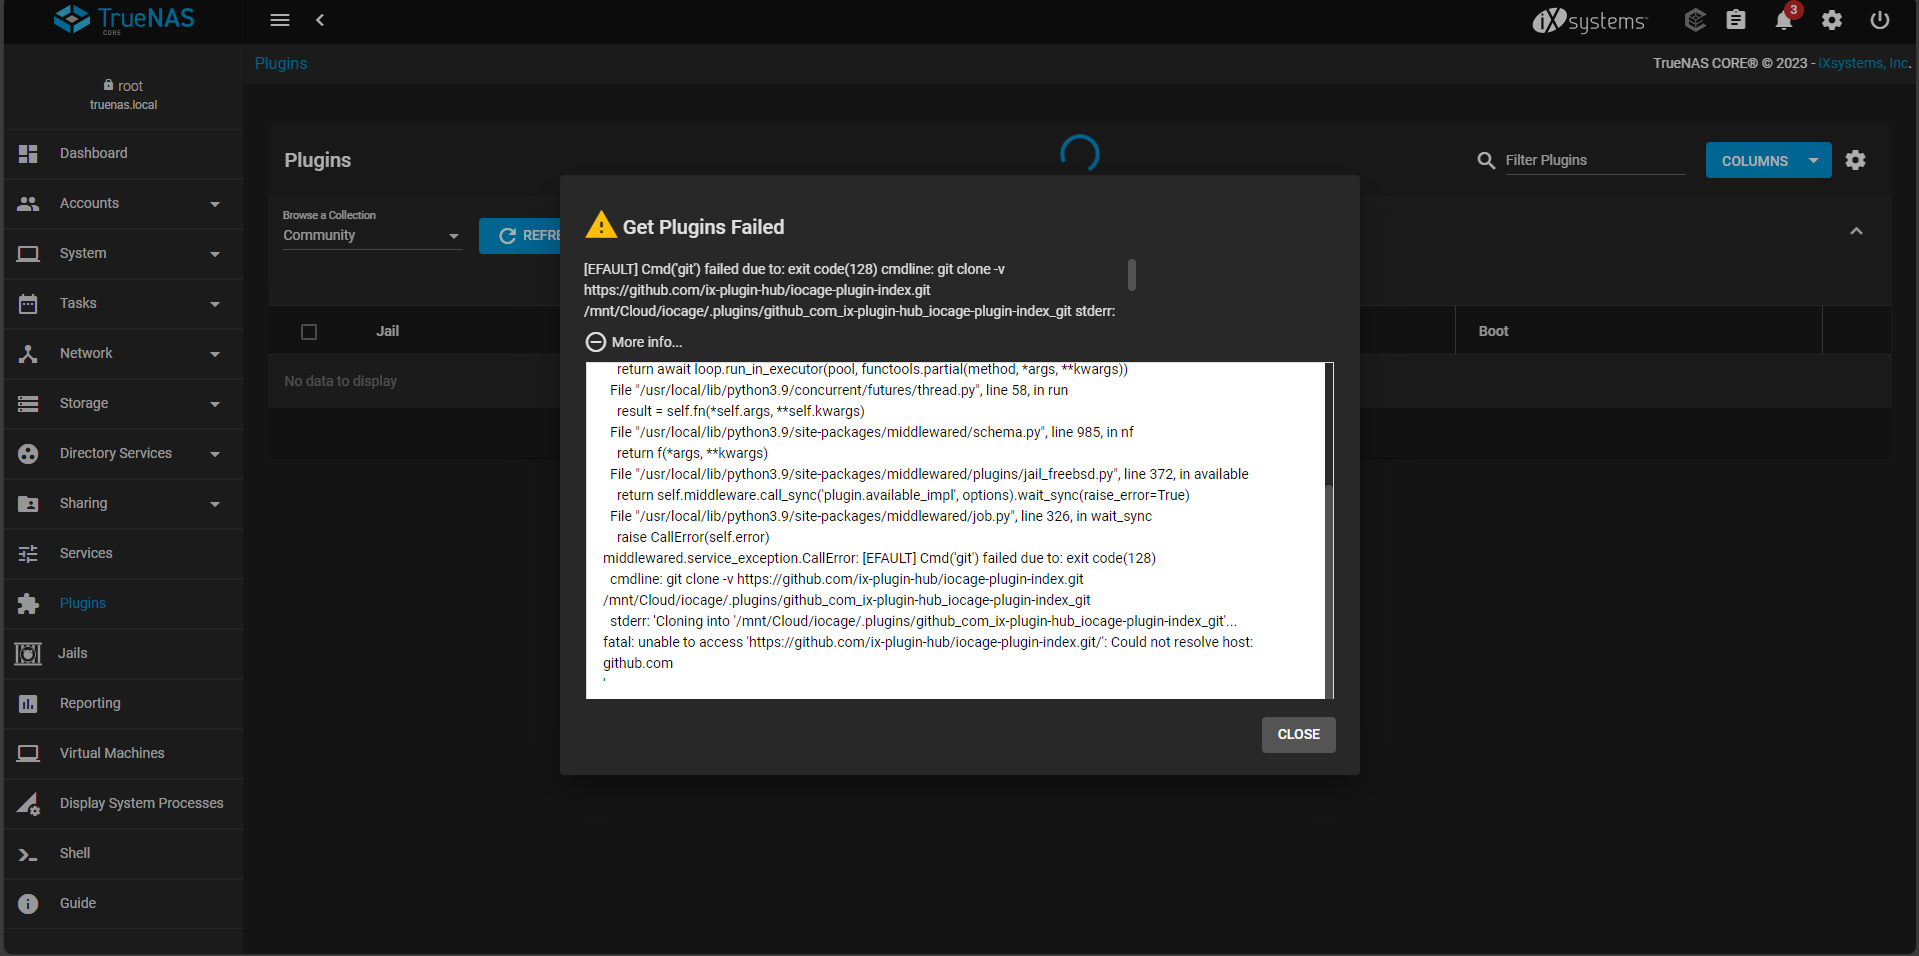1919x956 pixels.
Task: Select the Plugins menu item
Action: coord(124,603)
